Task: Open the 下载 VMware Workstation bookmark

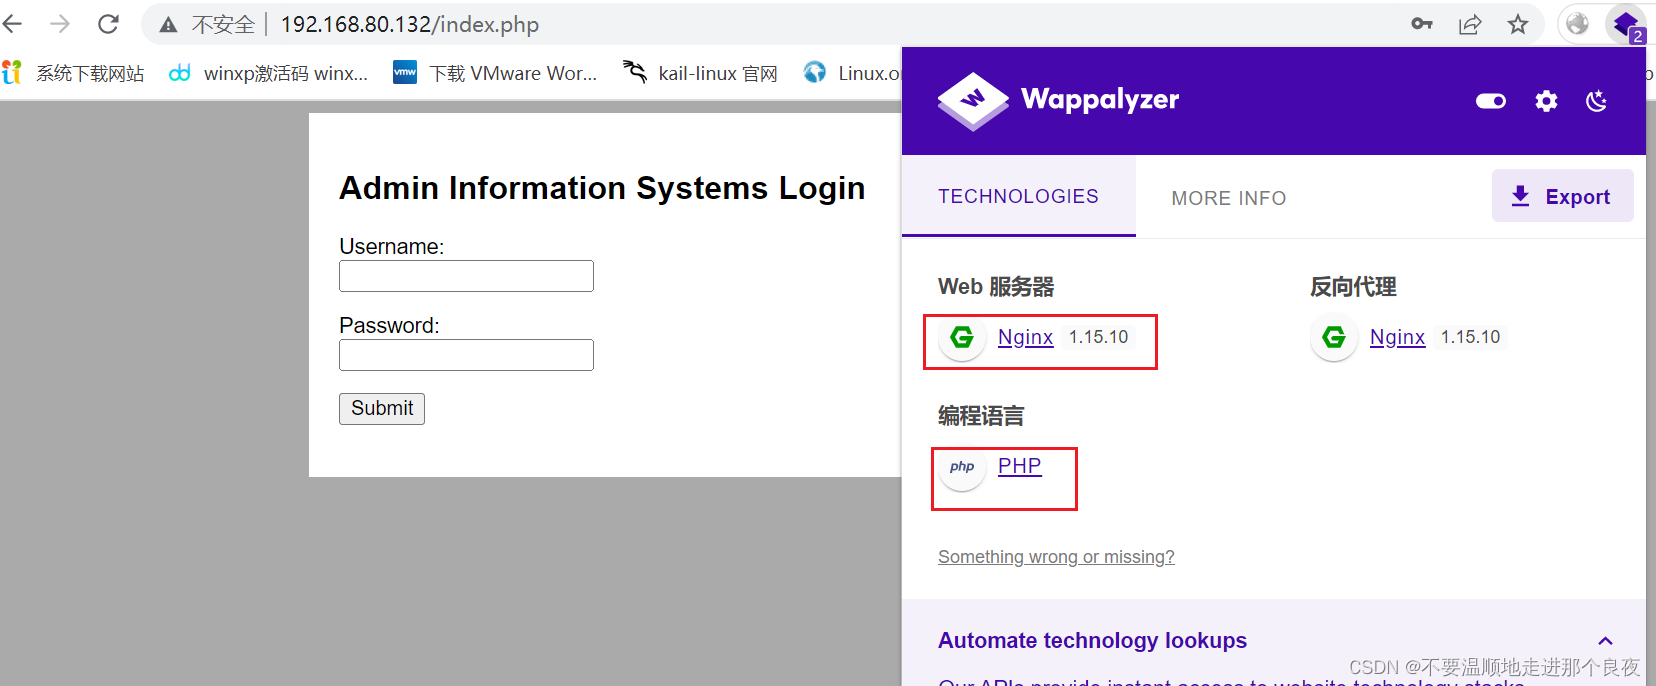Action: 495,73
